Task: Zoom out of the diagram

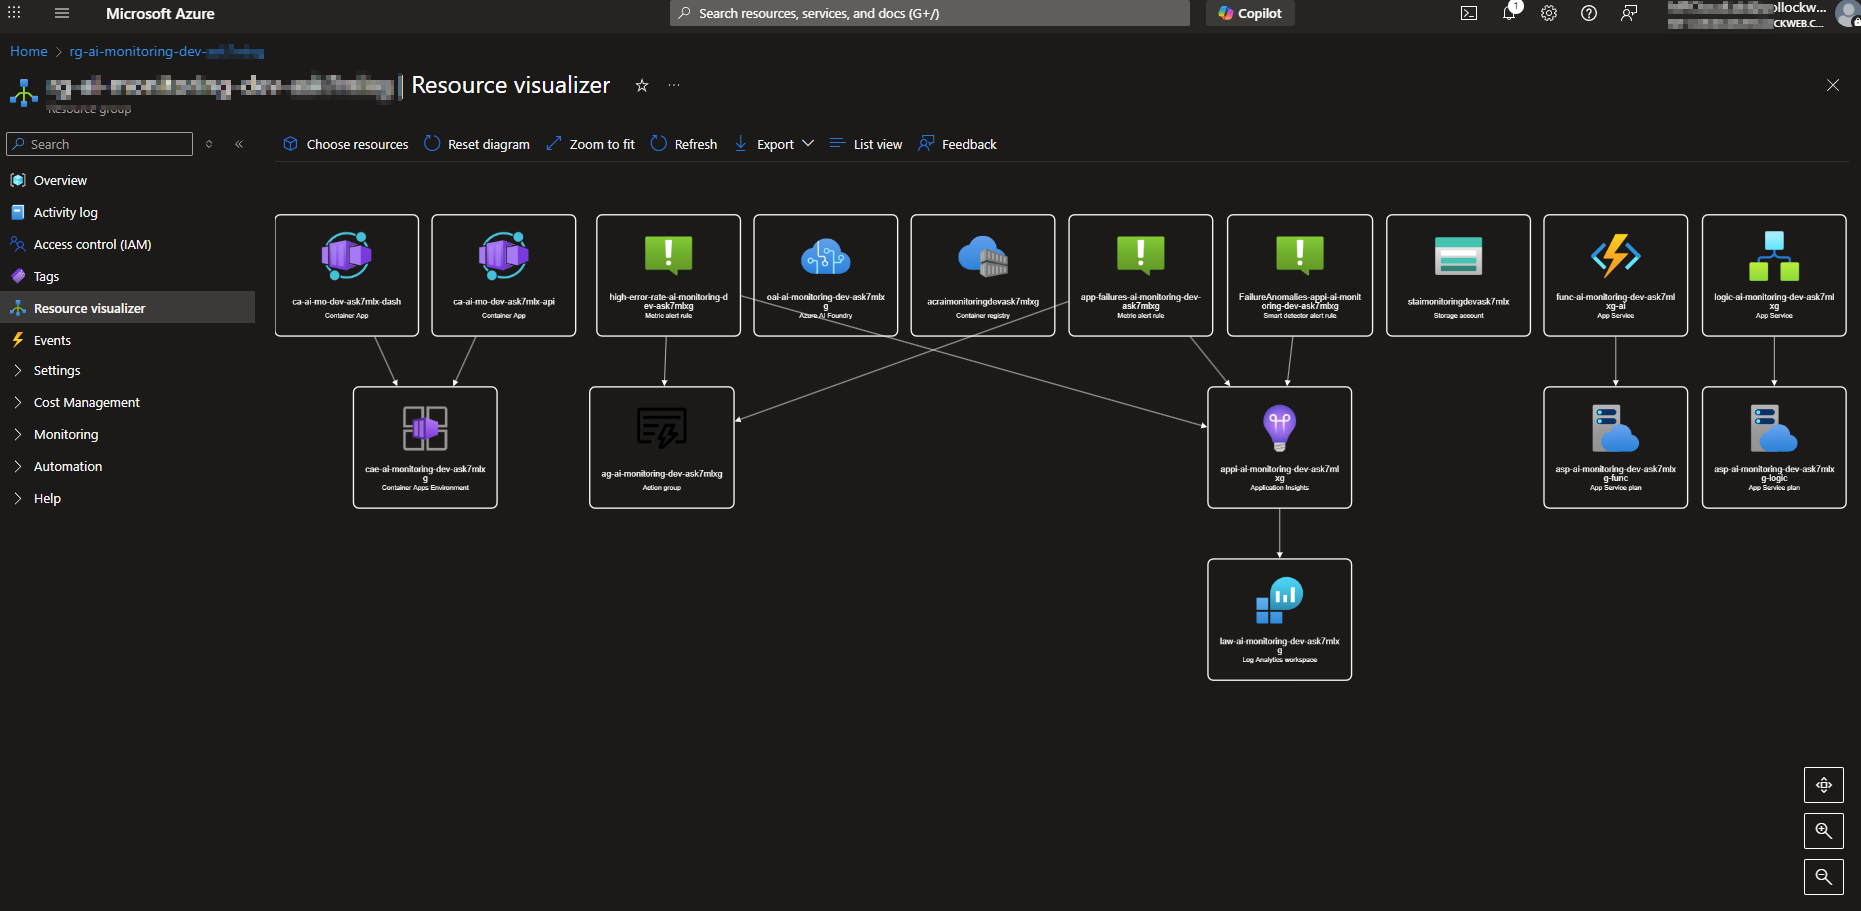Action: (1824, 877)
